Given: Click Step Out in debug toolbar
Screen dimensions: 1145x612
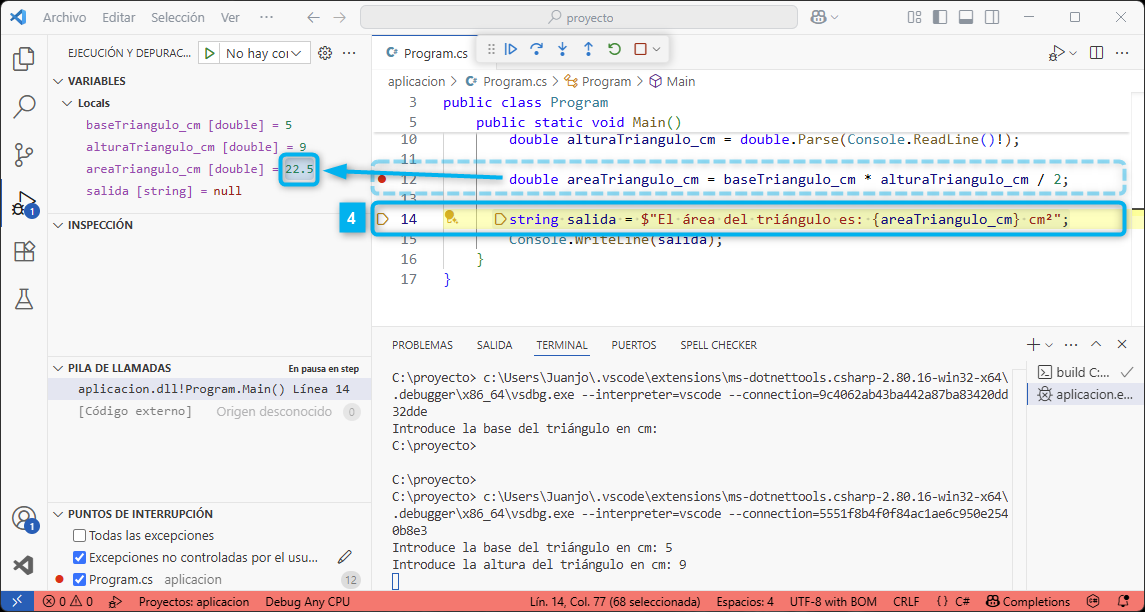Looking at the screenshot, I should [x=588, y=49].
